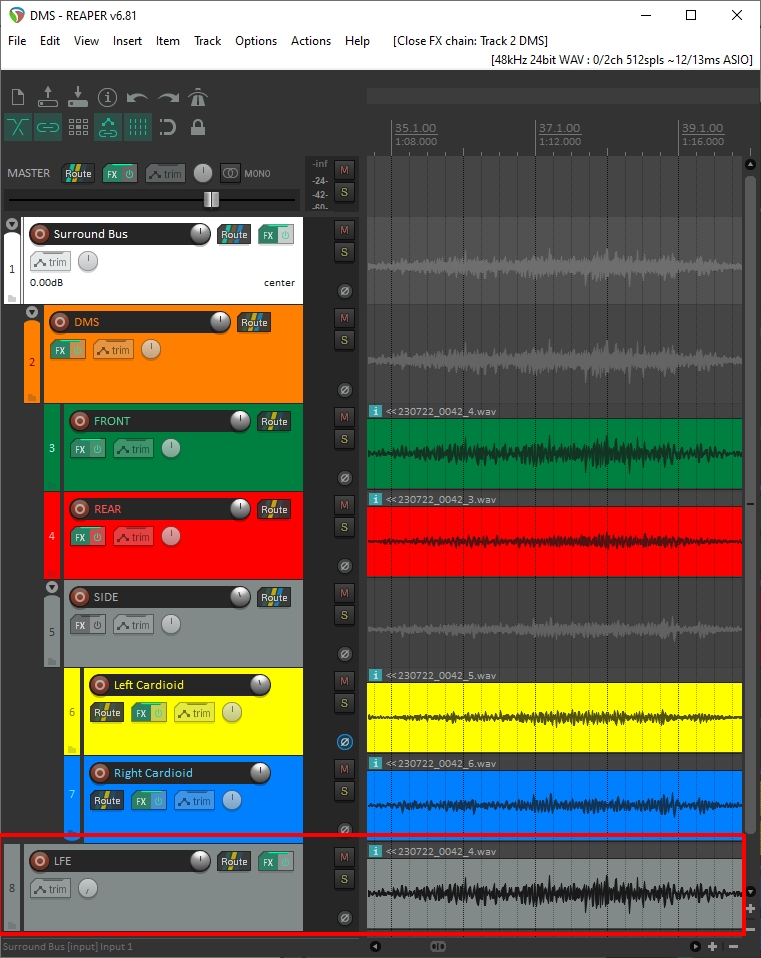Open the File menu

[x=17, y=41]
